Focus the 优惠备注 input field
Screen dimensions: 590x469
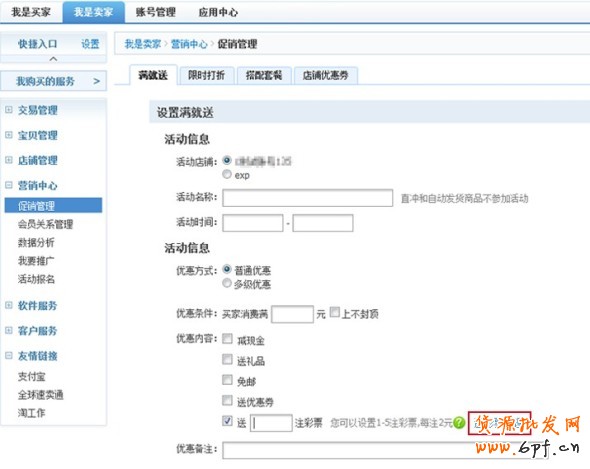pos(384,450)
